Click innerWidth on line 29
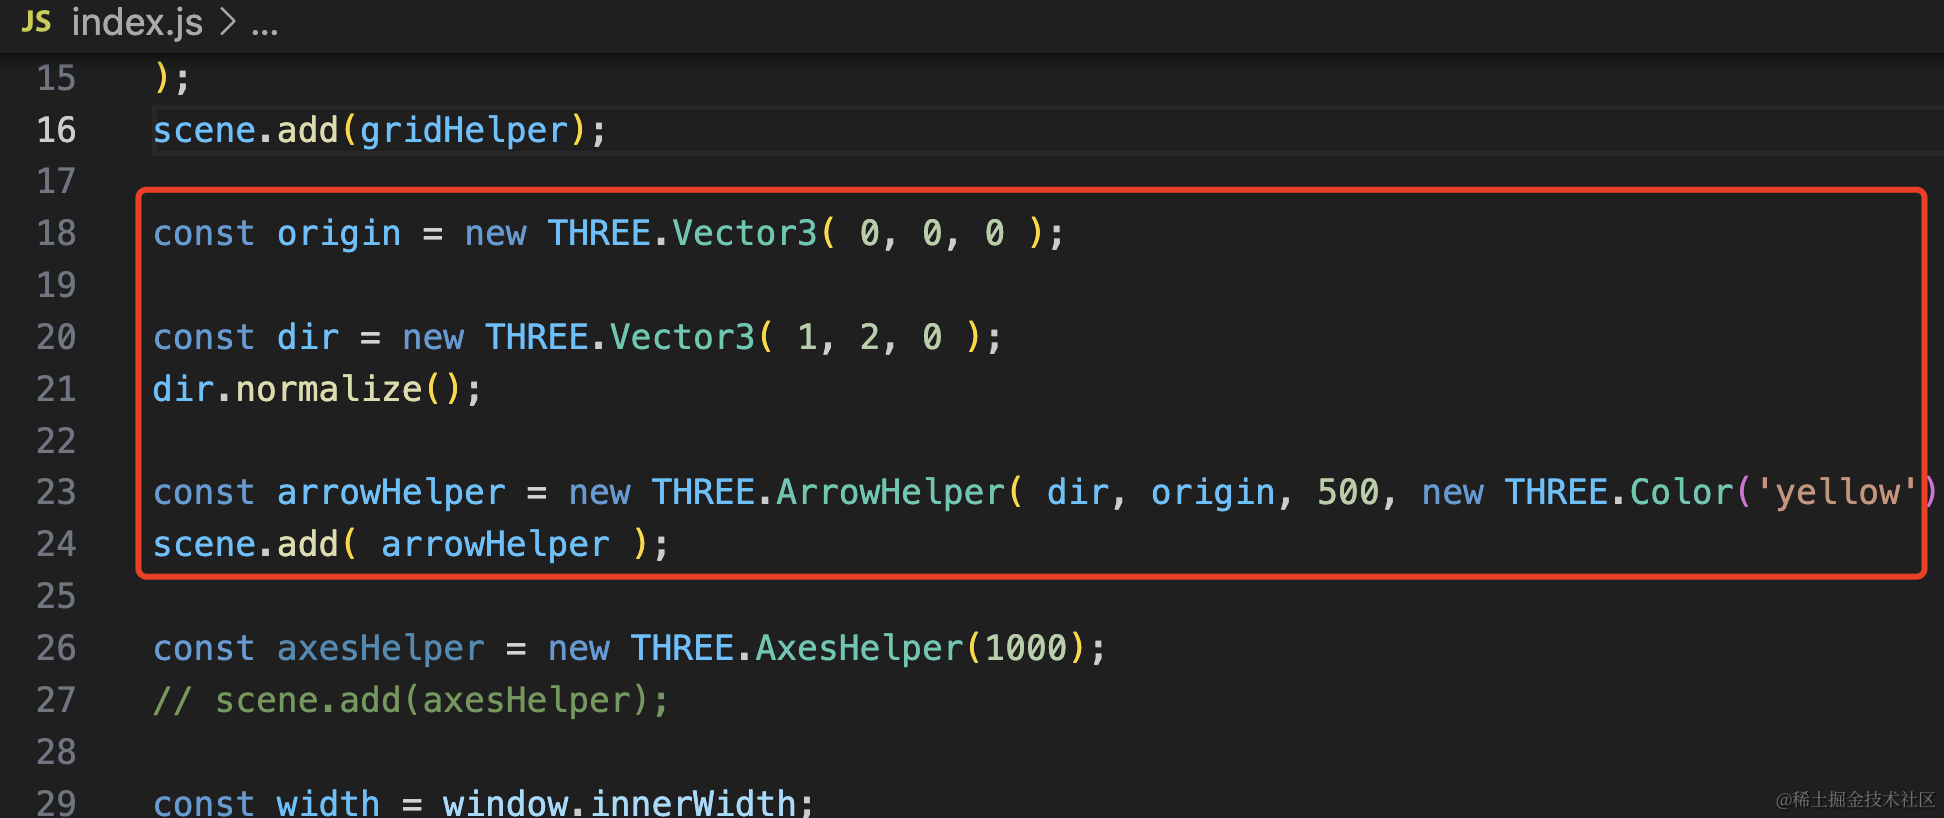 [693, 803]
